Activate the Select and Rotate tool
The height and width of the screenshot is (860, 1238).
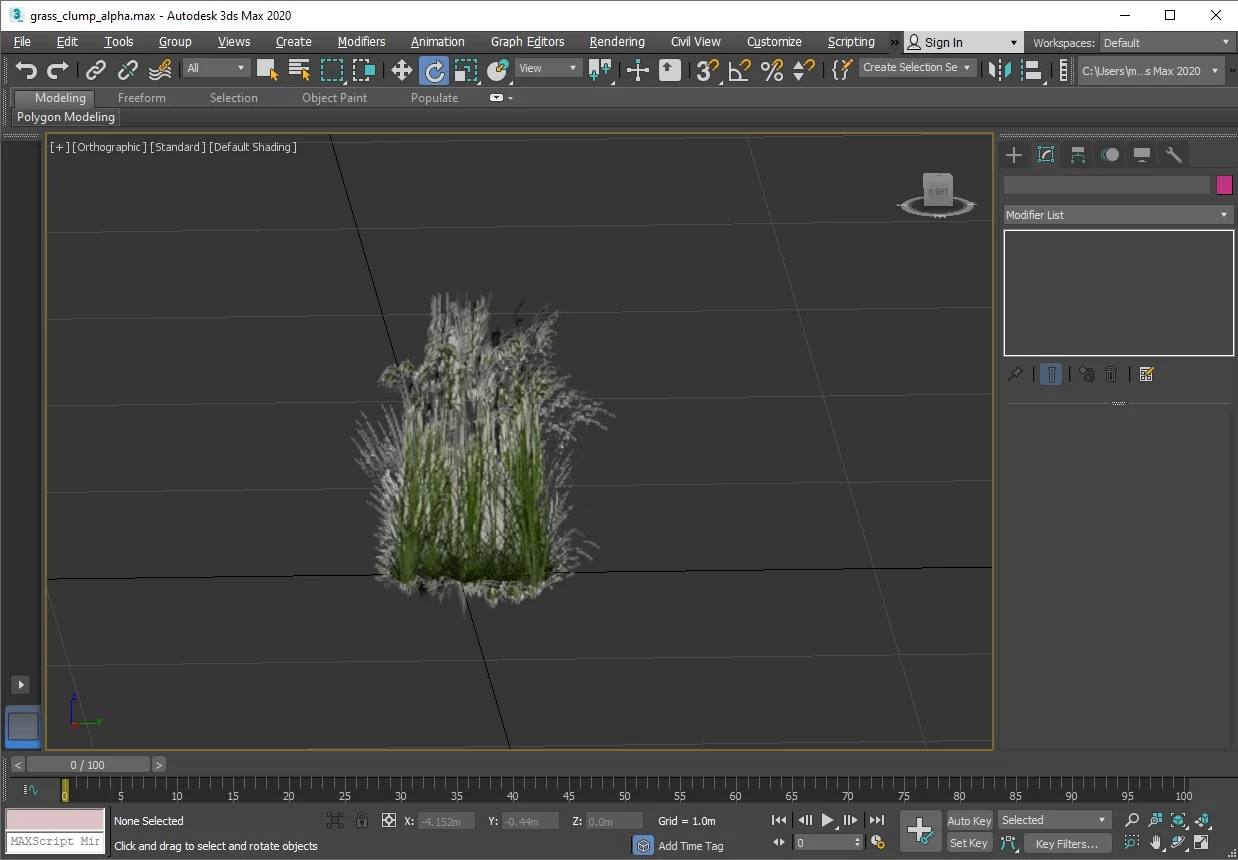[434, 70]
